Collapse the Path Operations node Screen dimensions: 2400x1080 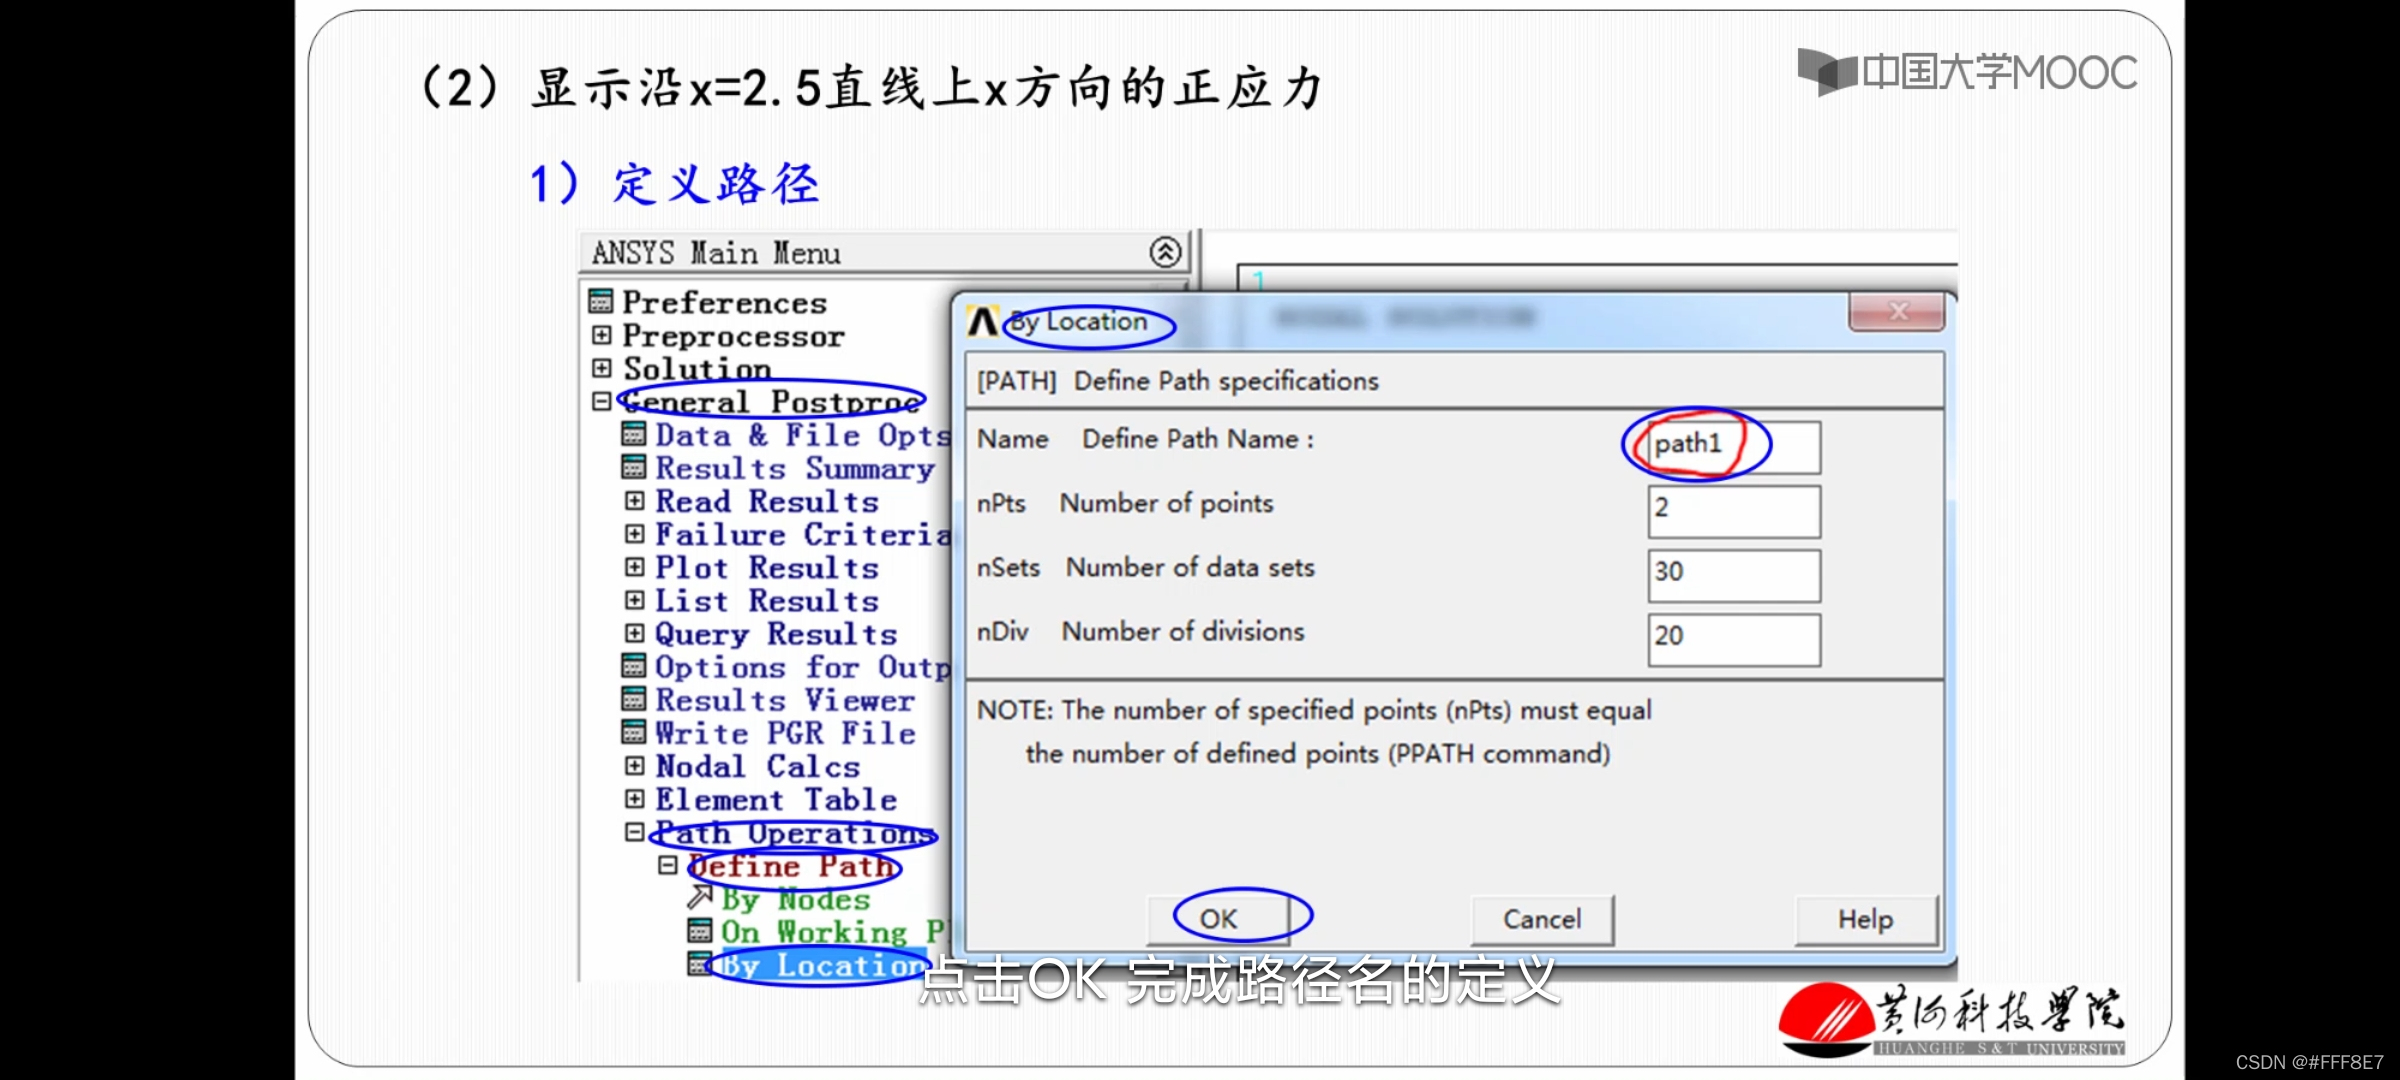click(634, 832)
